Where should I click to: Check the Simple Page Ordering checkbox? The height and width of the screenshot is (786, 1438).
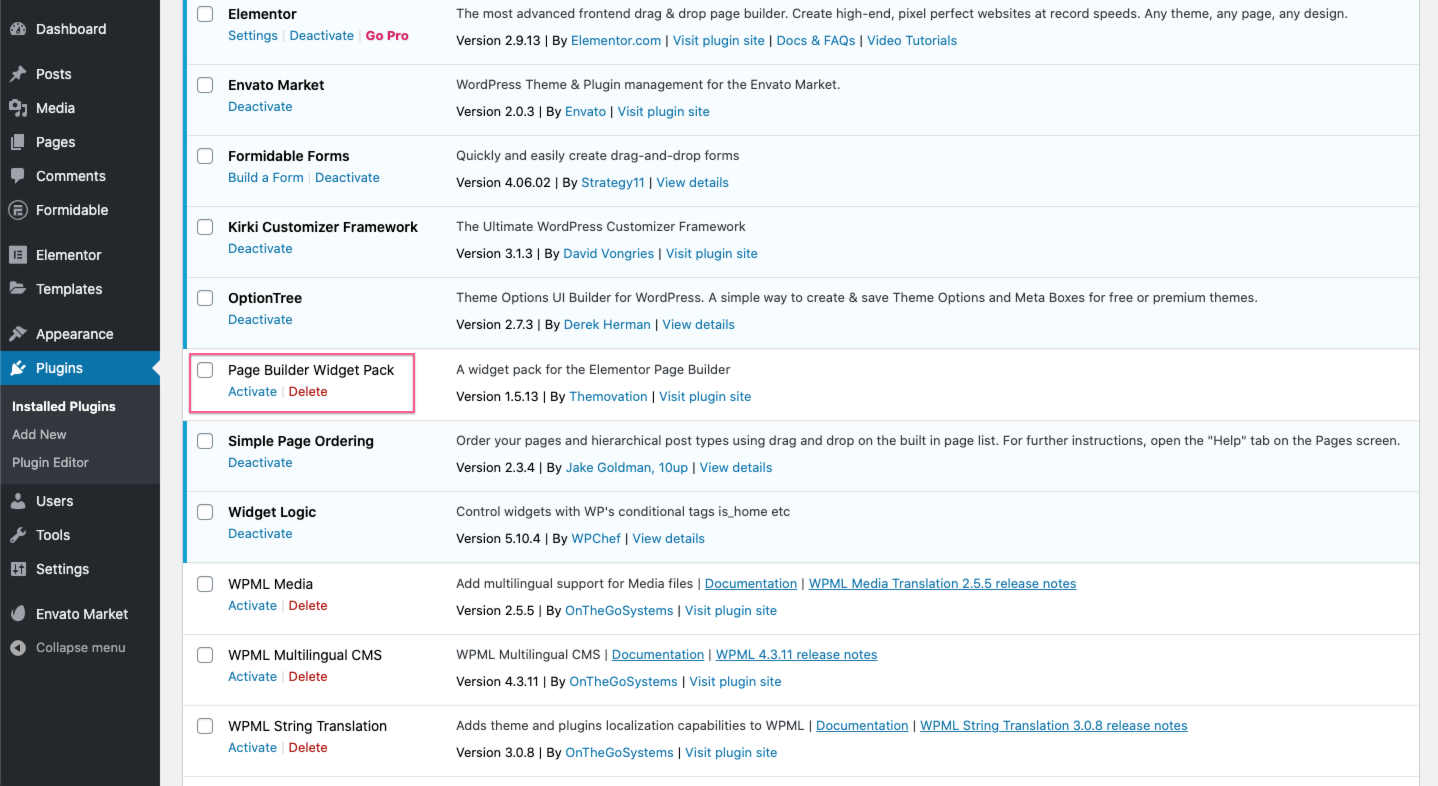(205, 441)
